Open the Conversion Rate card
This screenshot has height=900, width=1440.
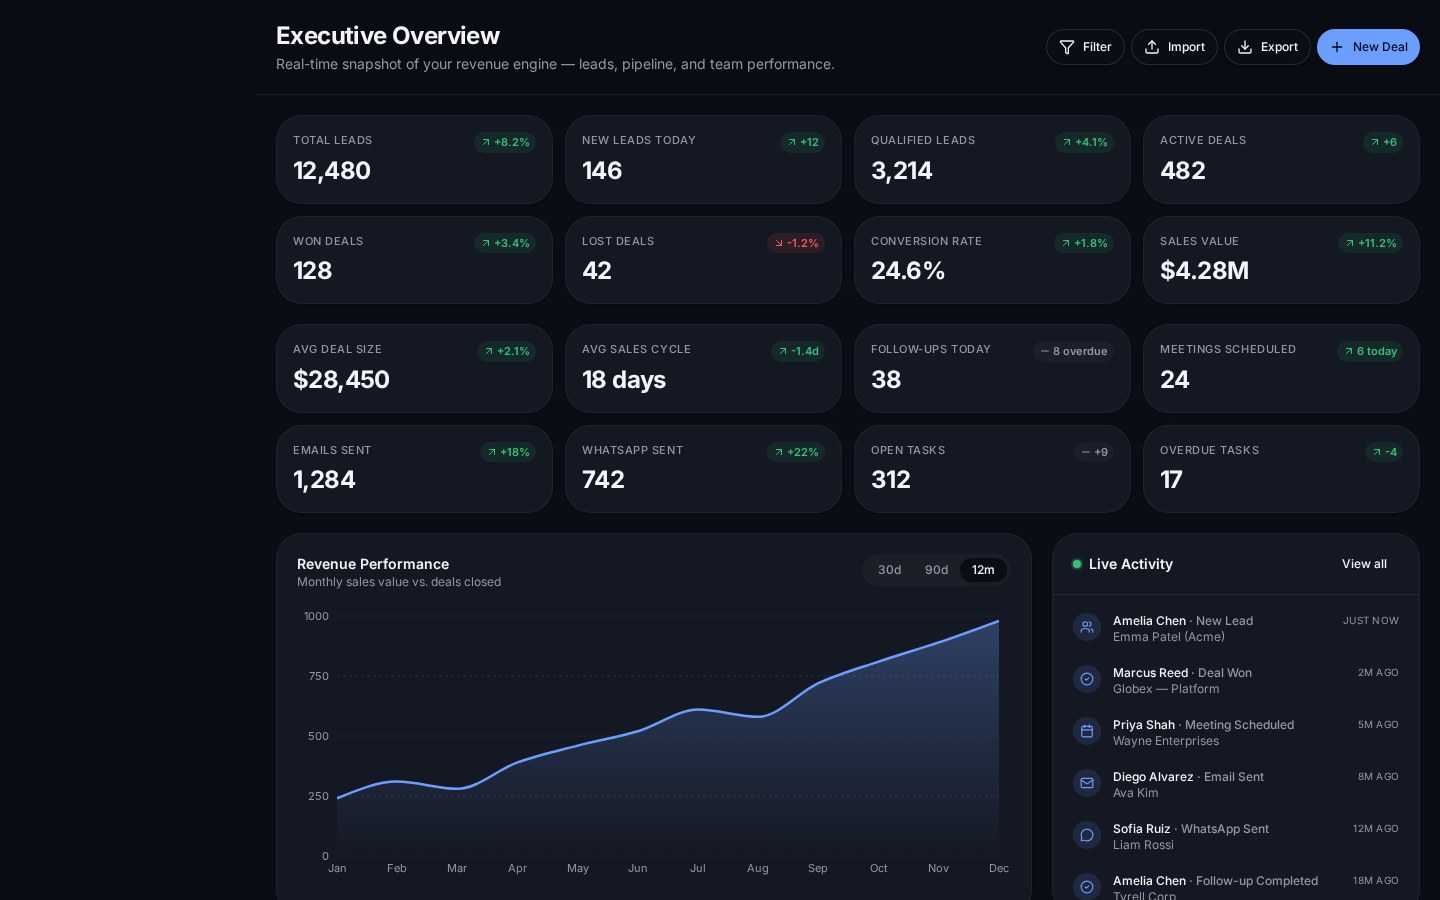[992, 260]
